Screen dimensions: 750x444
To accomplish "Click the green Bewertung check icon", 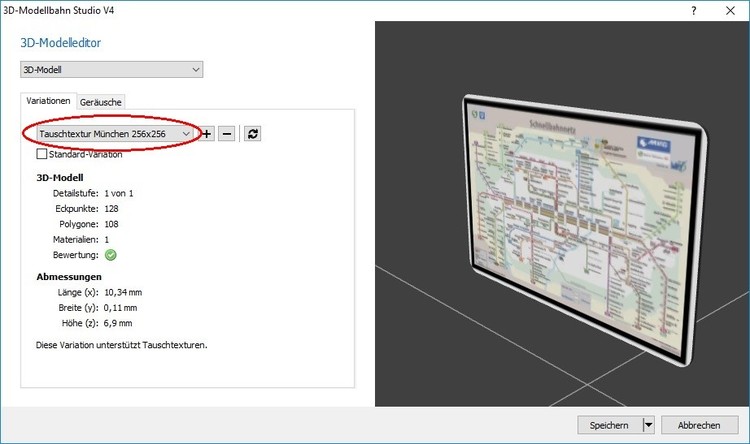I will pyautogui.click(x=110, y=255).
